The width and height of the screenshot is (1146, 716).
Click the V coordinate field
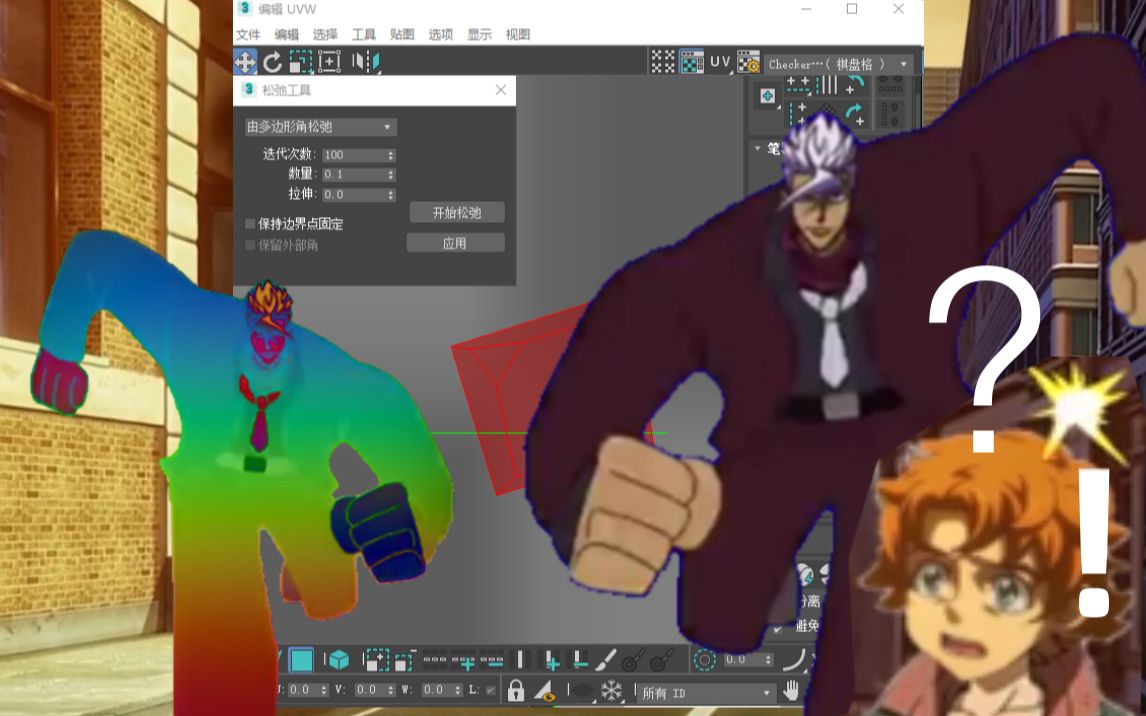(373, 690)
